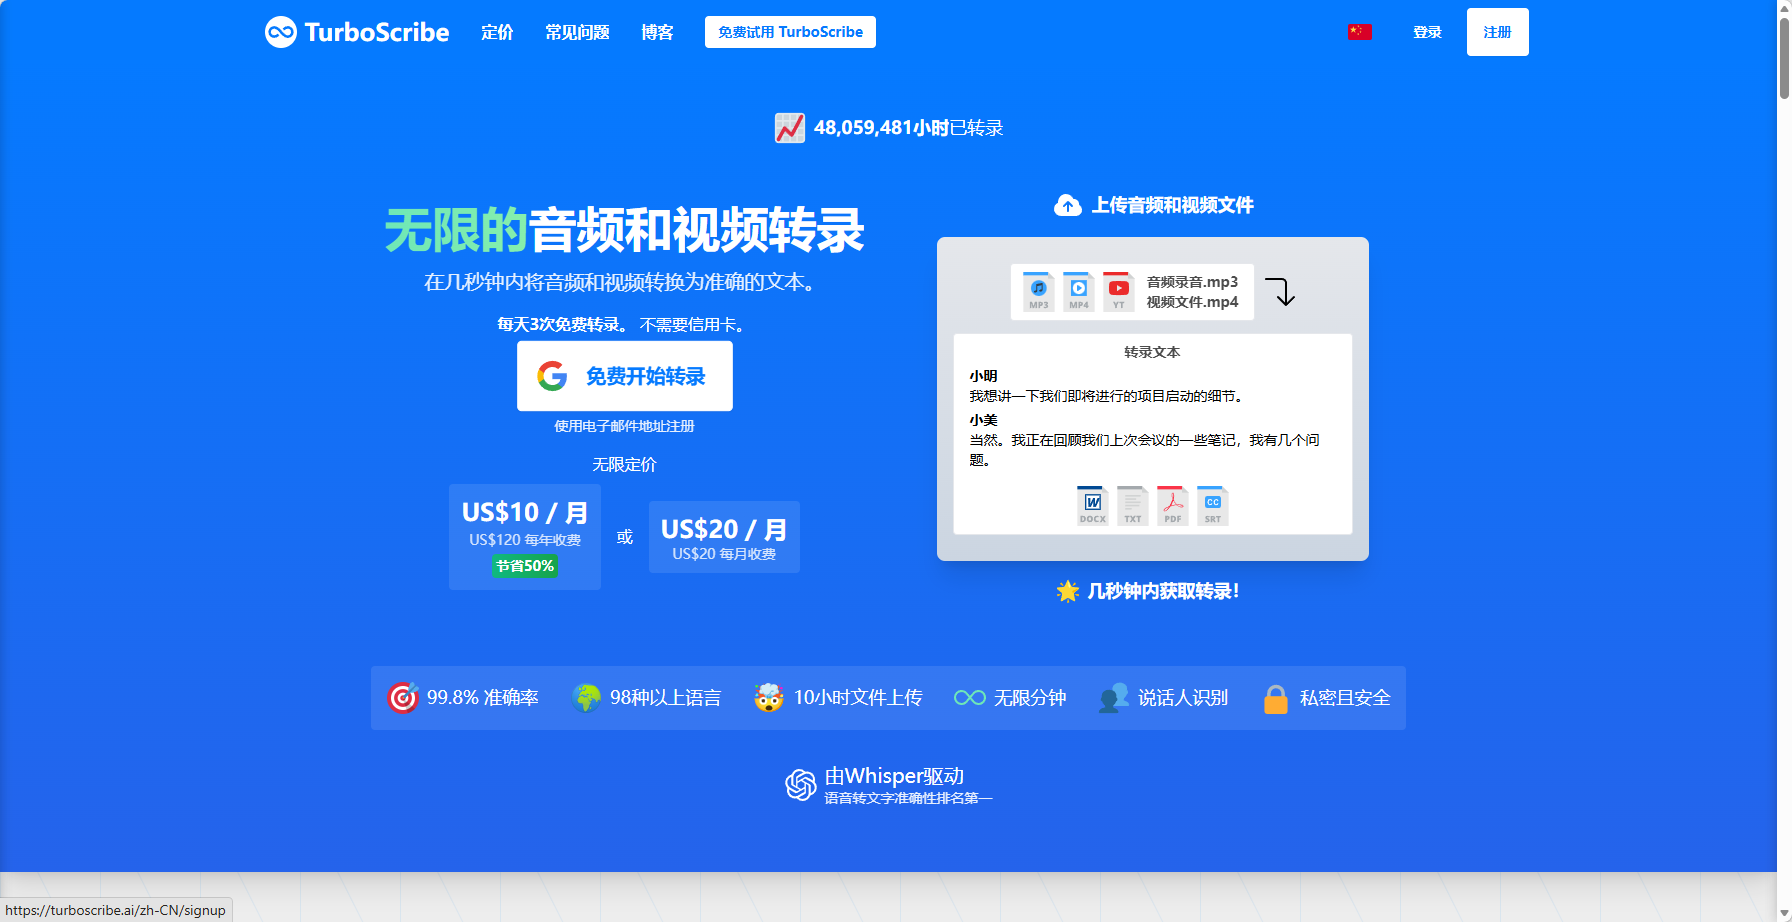This screenshot has width=1792, height=922.
Task: Click the 每天3次免费转录 text
Action: tap(562, 325)
